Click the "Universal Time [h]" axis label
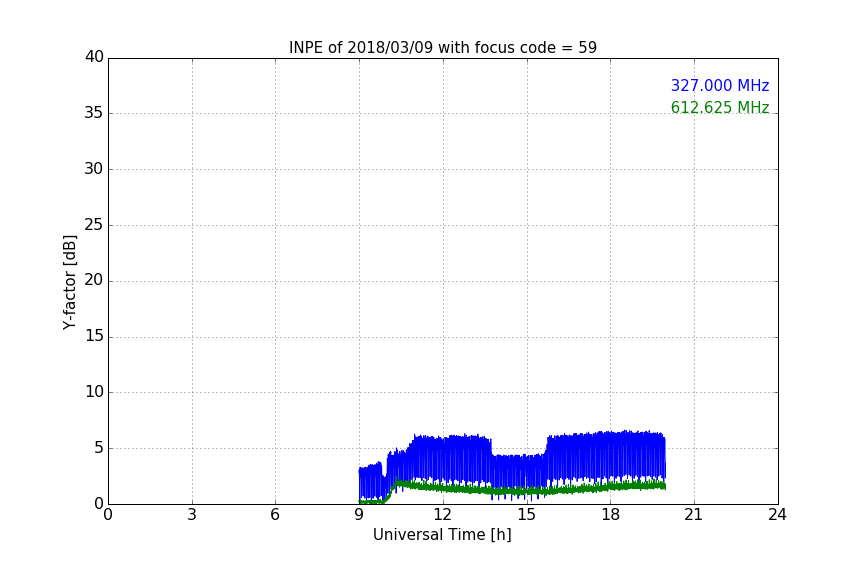This screenshot has height=576, width=864. (442, 535)
